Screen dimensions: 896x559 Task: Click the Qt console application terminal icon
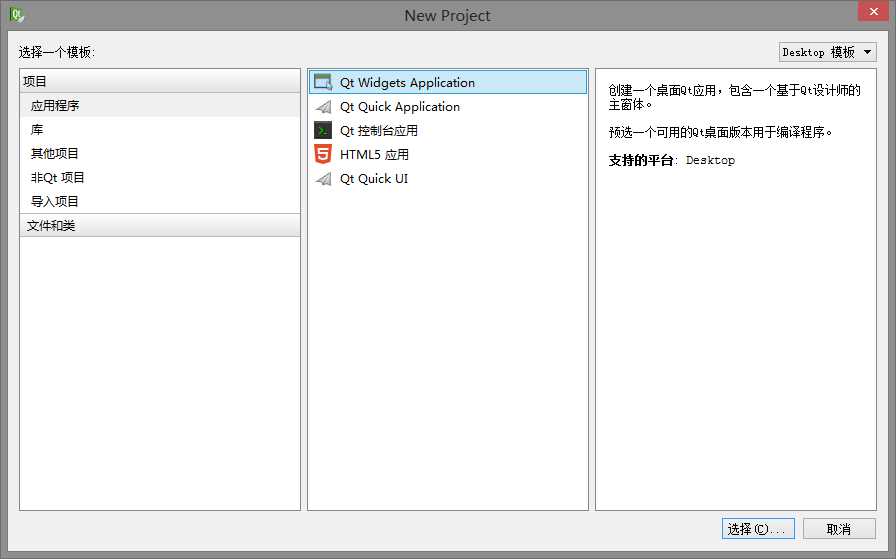click(x=323, y=130)
